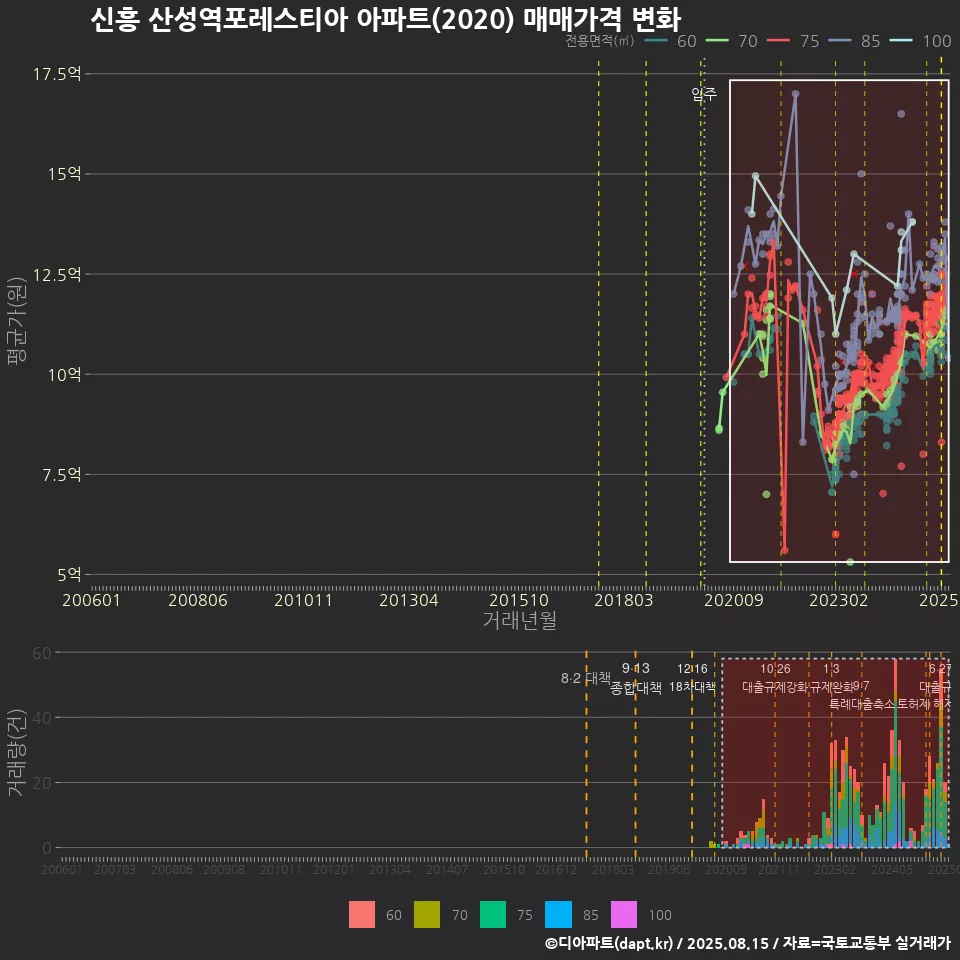The width and height of the screenshot is (960, 960).
Task: Click the 201304 label on price chart x-axis
Action: (409, 600)
